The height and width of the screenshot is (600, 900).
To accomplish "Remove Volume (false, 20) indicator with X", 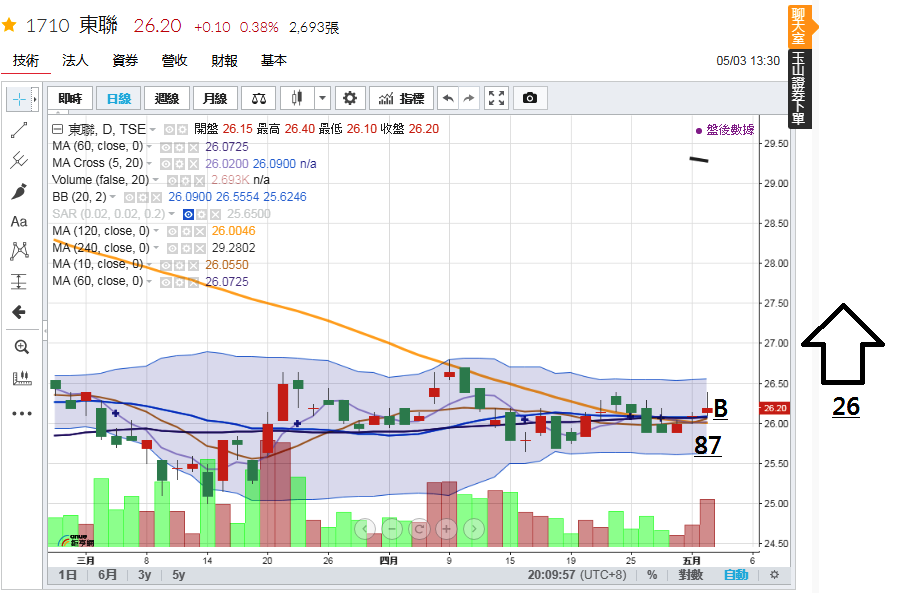I will coord(199,180).
